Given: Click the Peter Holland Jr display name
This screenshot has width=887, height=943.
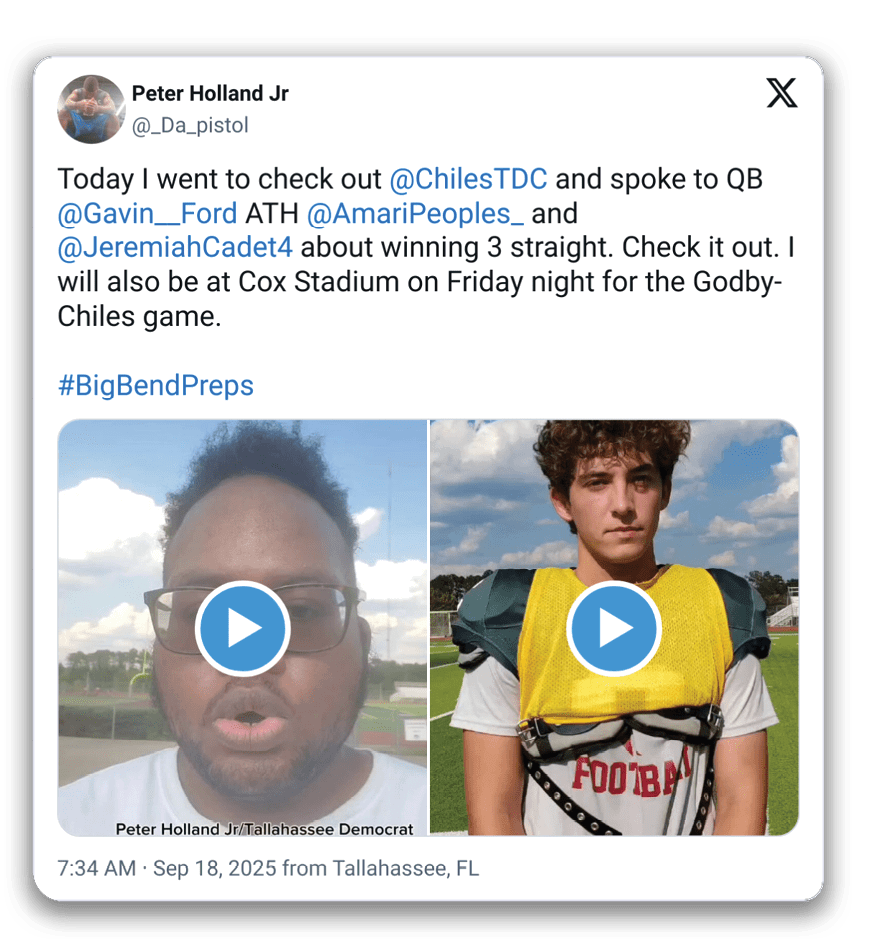Looking at the screenshot, I should click(210, 94).
